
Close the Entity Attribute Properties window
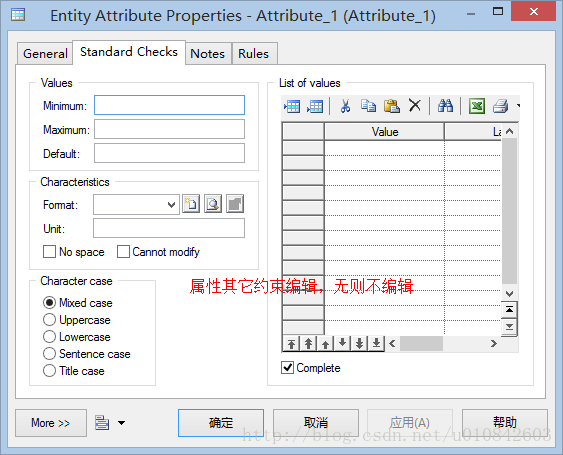(x=534, y=12)
